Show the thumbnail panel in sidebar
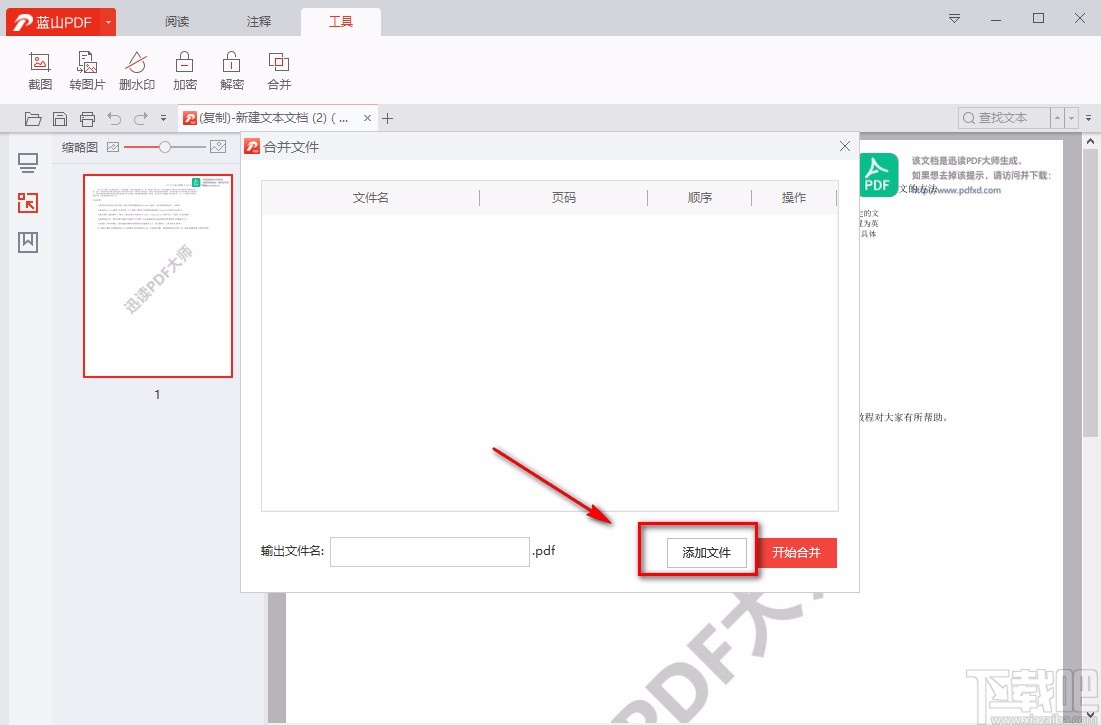 [28, 203]
